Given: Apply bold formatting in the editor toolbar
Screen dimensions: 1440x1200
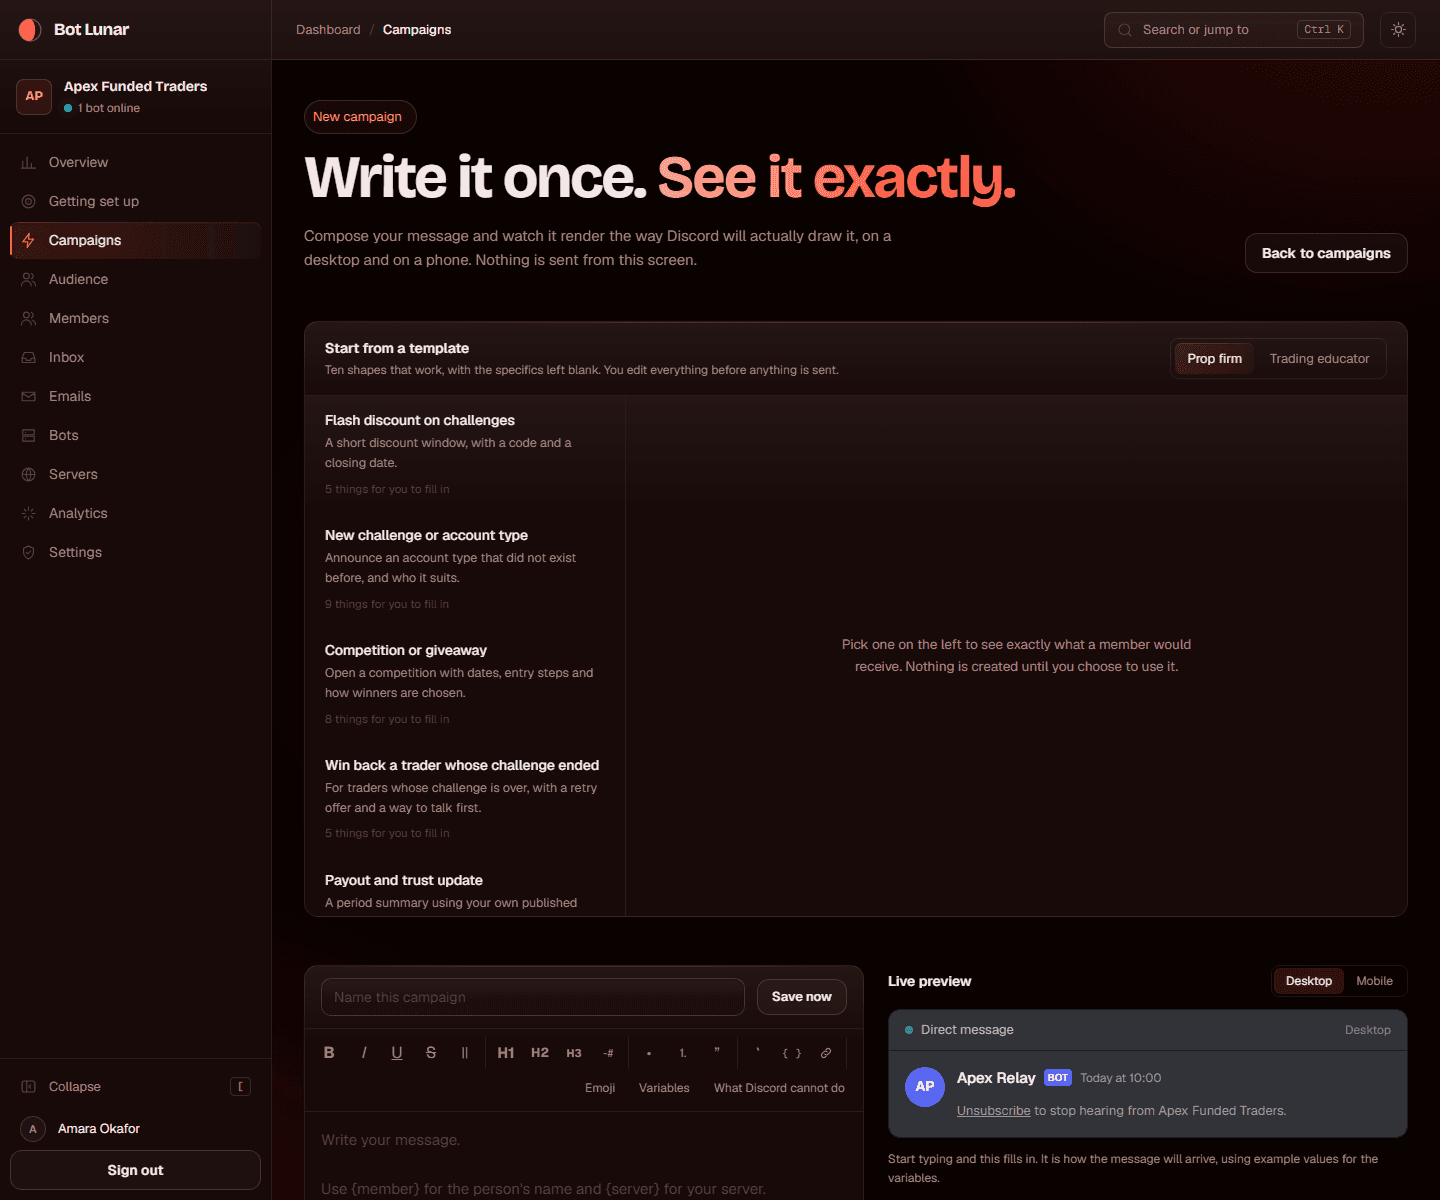Looking at the screenshot, I should 329,1052.
